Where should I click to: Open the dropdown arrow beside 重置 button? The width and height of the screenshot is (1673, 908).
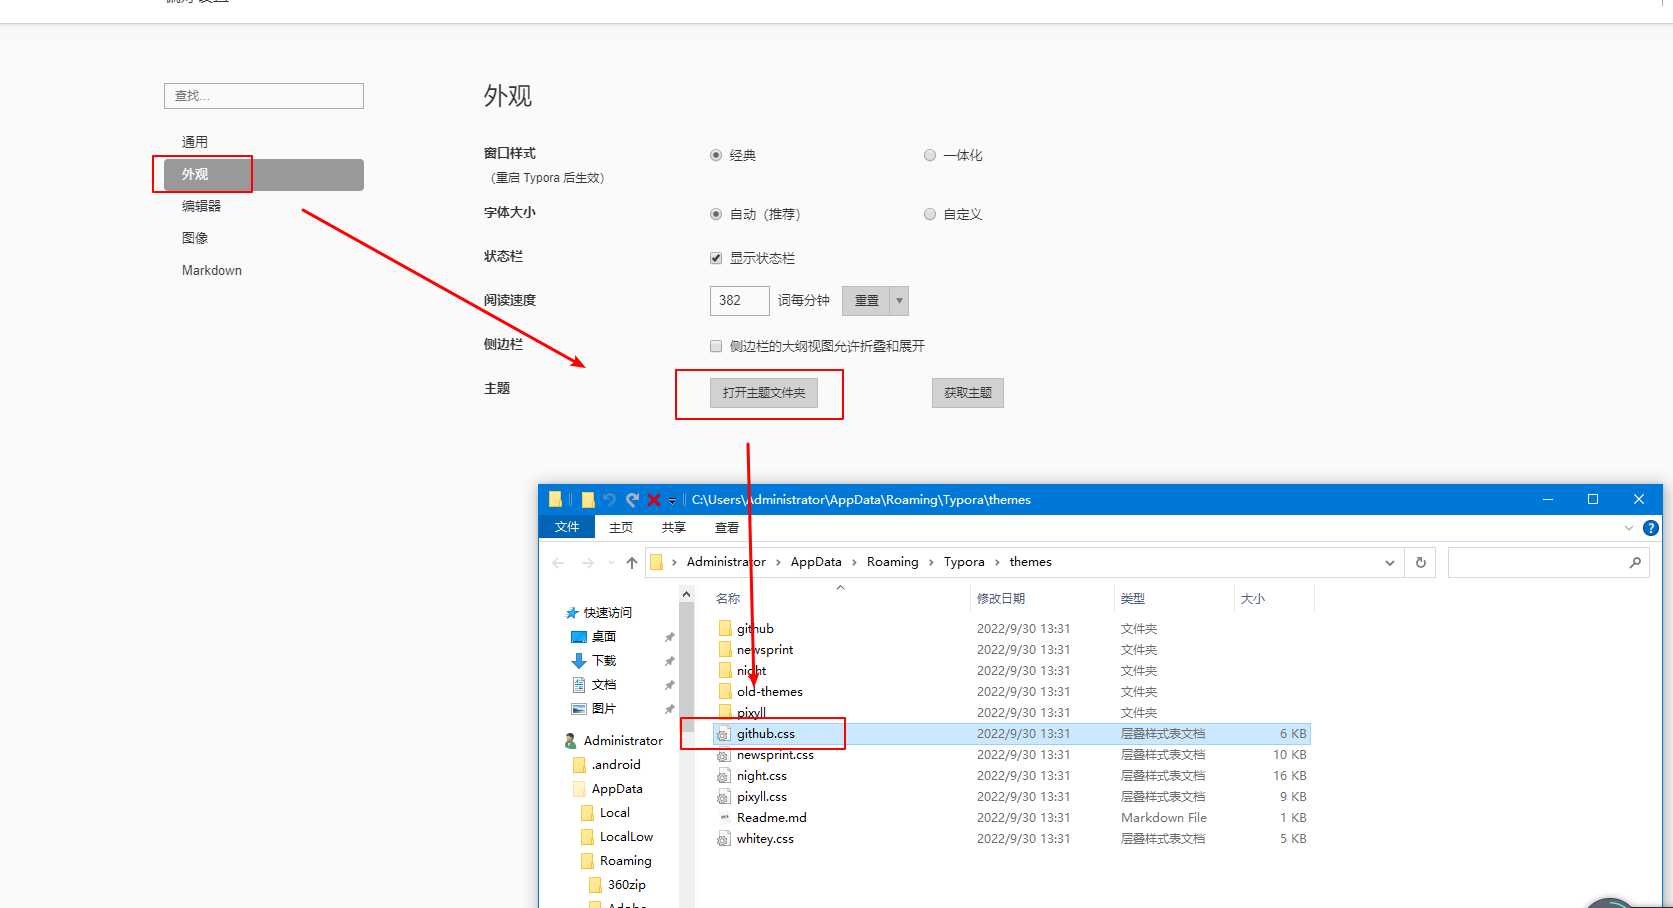pyautogui.click(x=899, y=301)
